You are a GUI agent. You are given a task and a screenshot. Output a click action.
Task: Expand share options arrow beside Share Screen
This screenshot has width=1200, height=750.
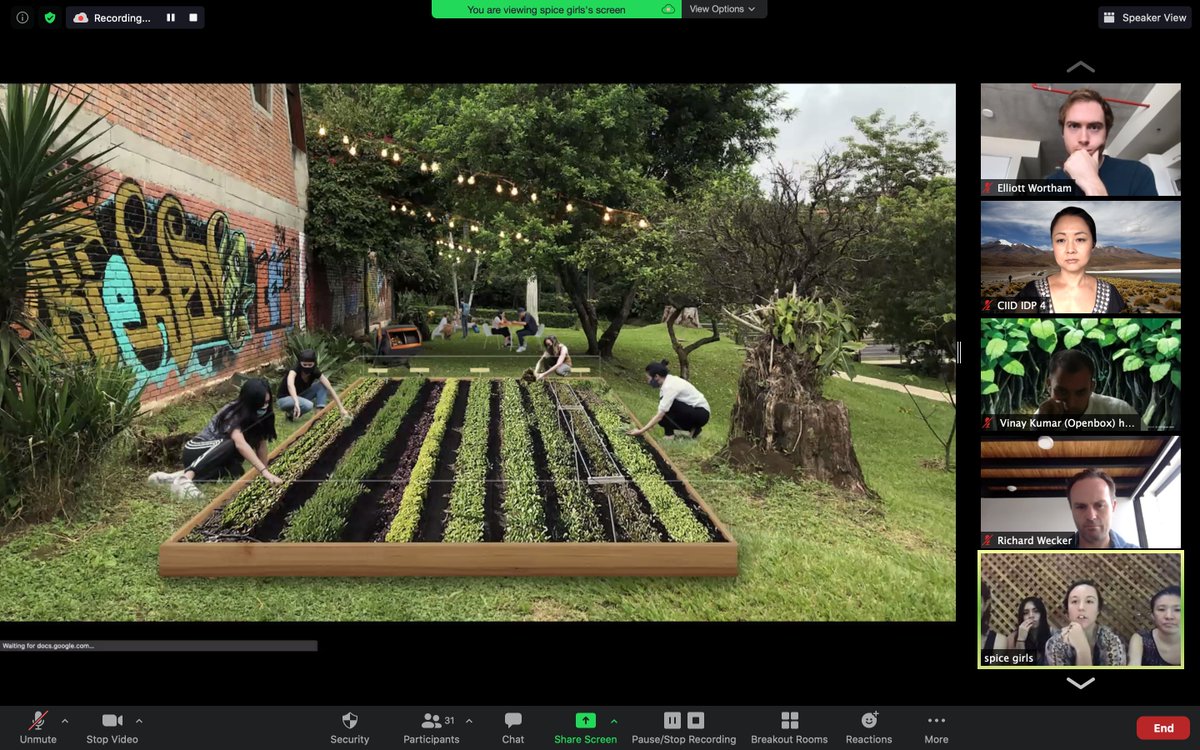(x=614, y=720)
